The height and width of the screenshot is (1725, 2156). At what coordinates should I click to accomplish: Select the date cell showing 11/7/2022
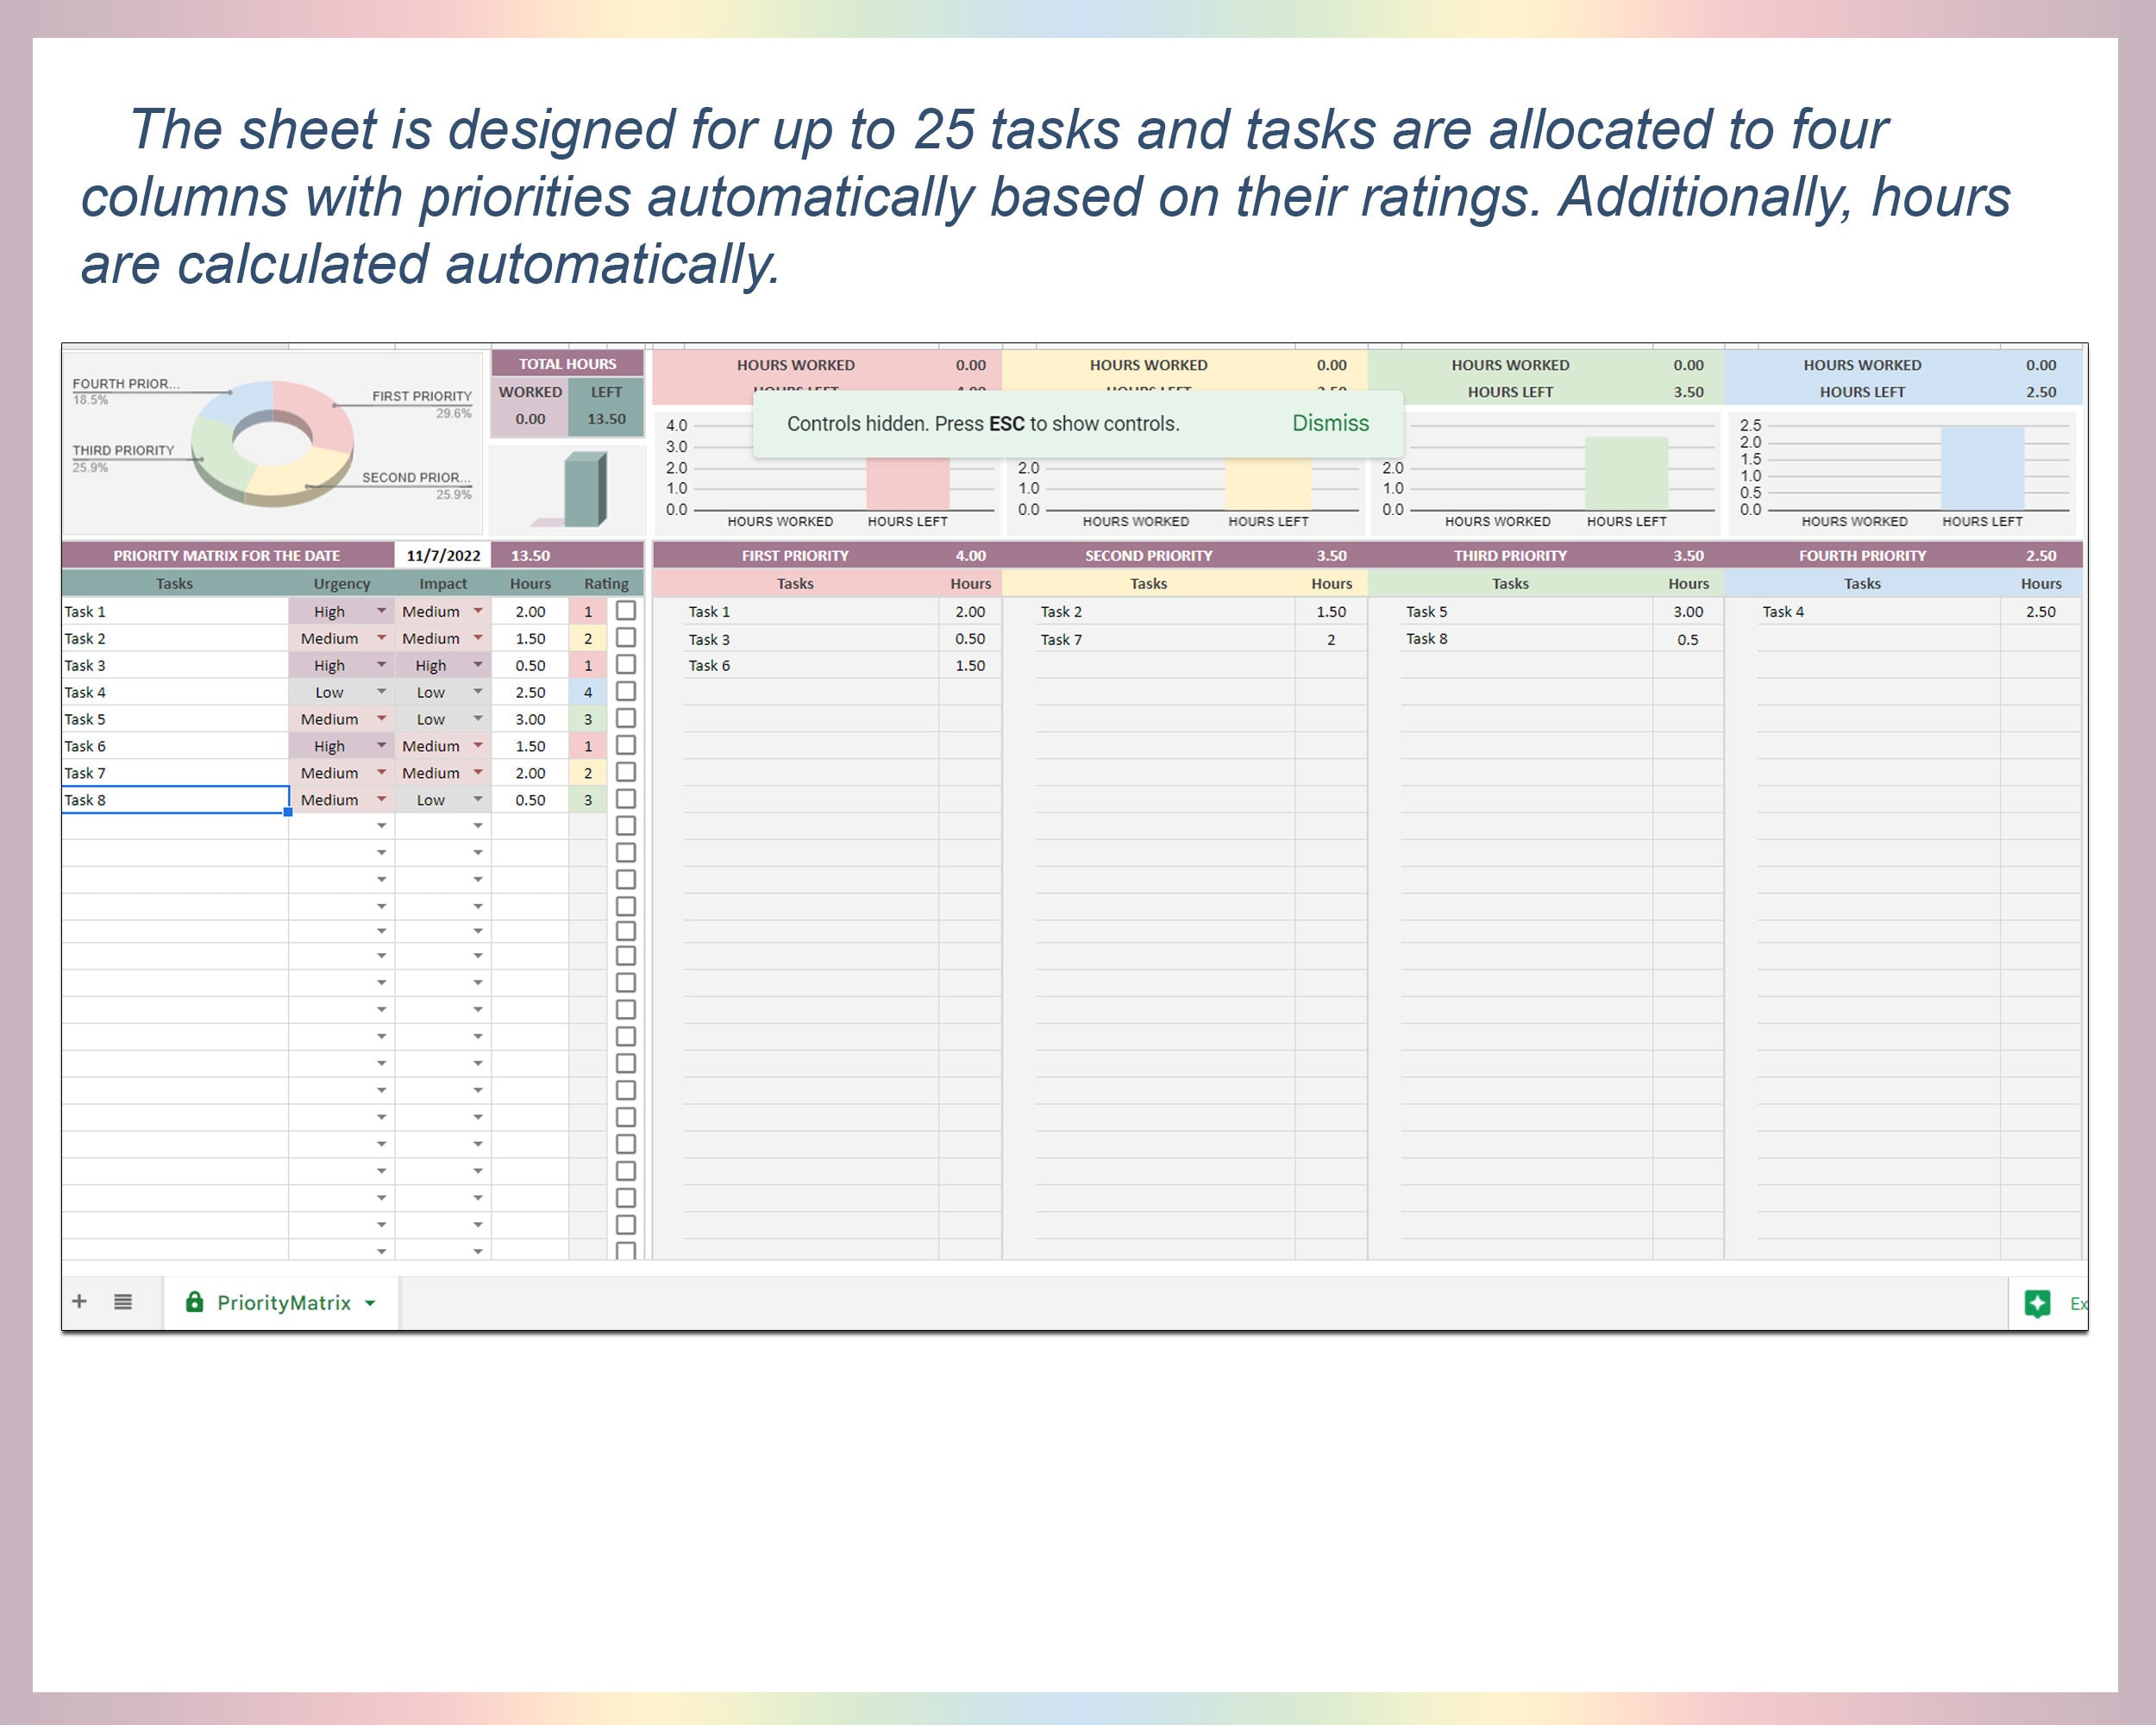click(444, 555)
